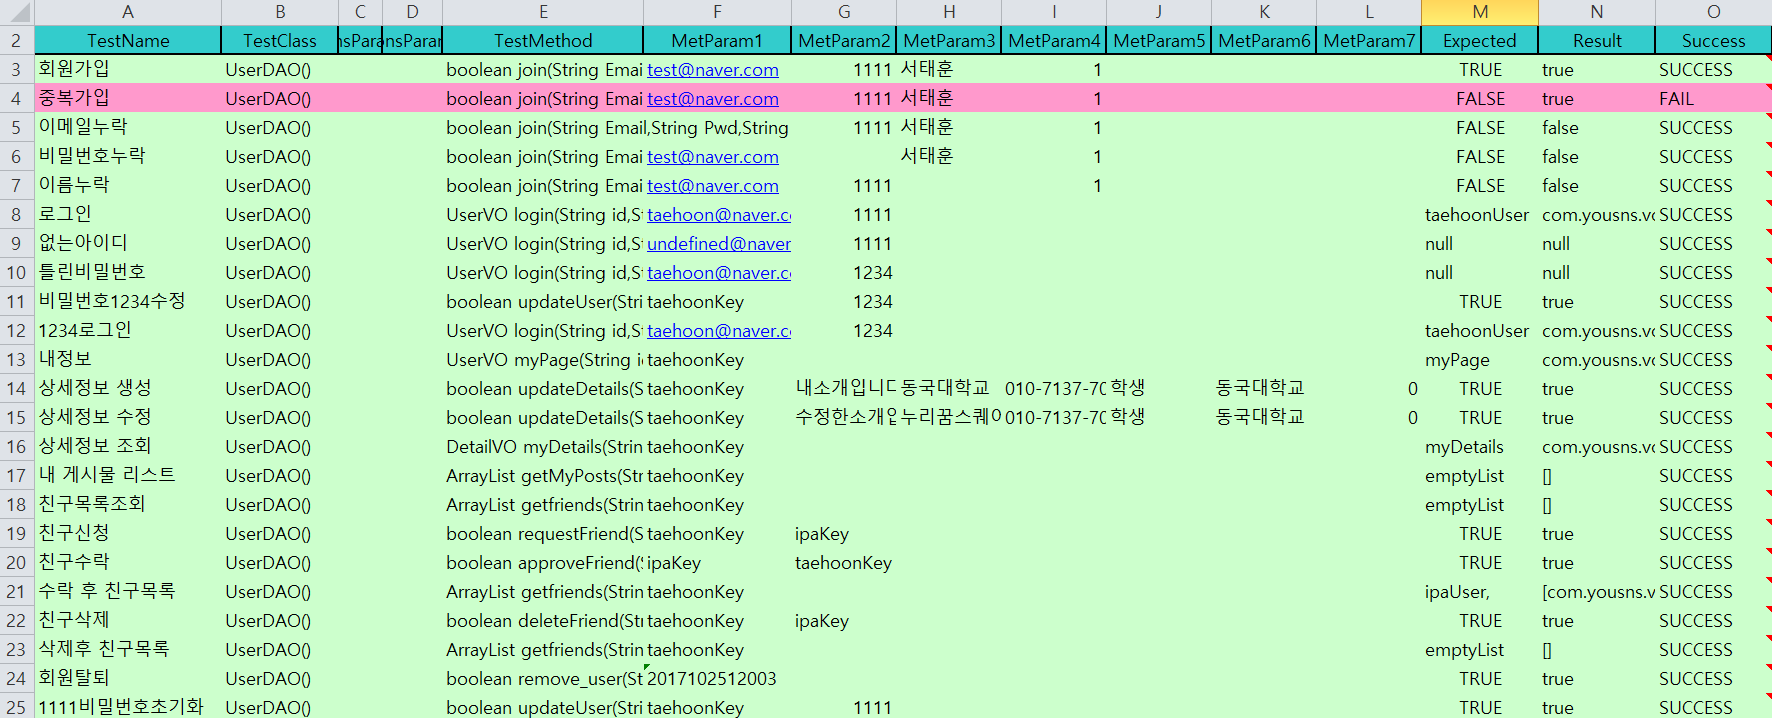Select the myPage expected value cell
The height and width of the screenshot is (718, 1772).
coord(1480,360)
